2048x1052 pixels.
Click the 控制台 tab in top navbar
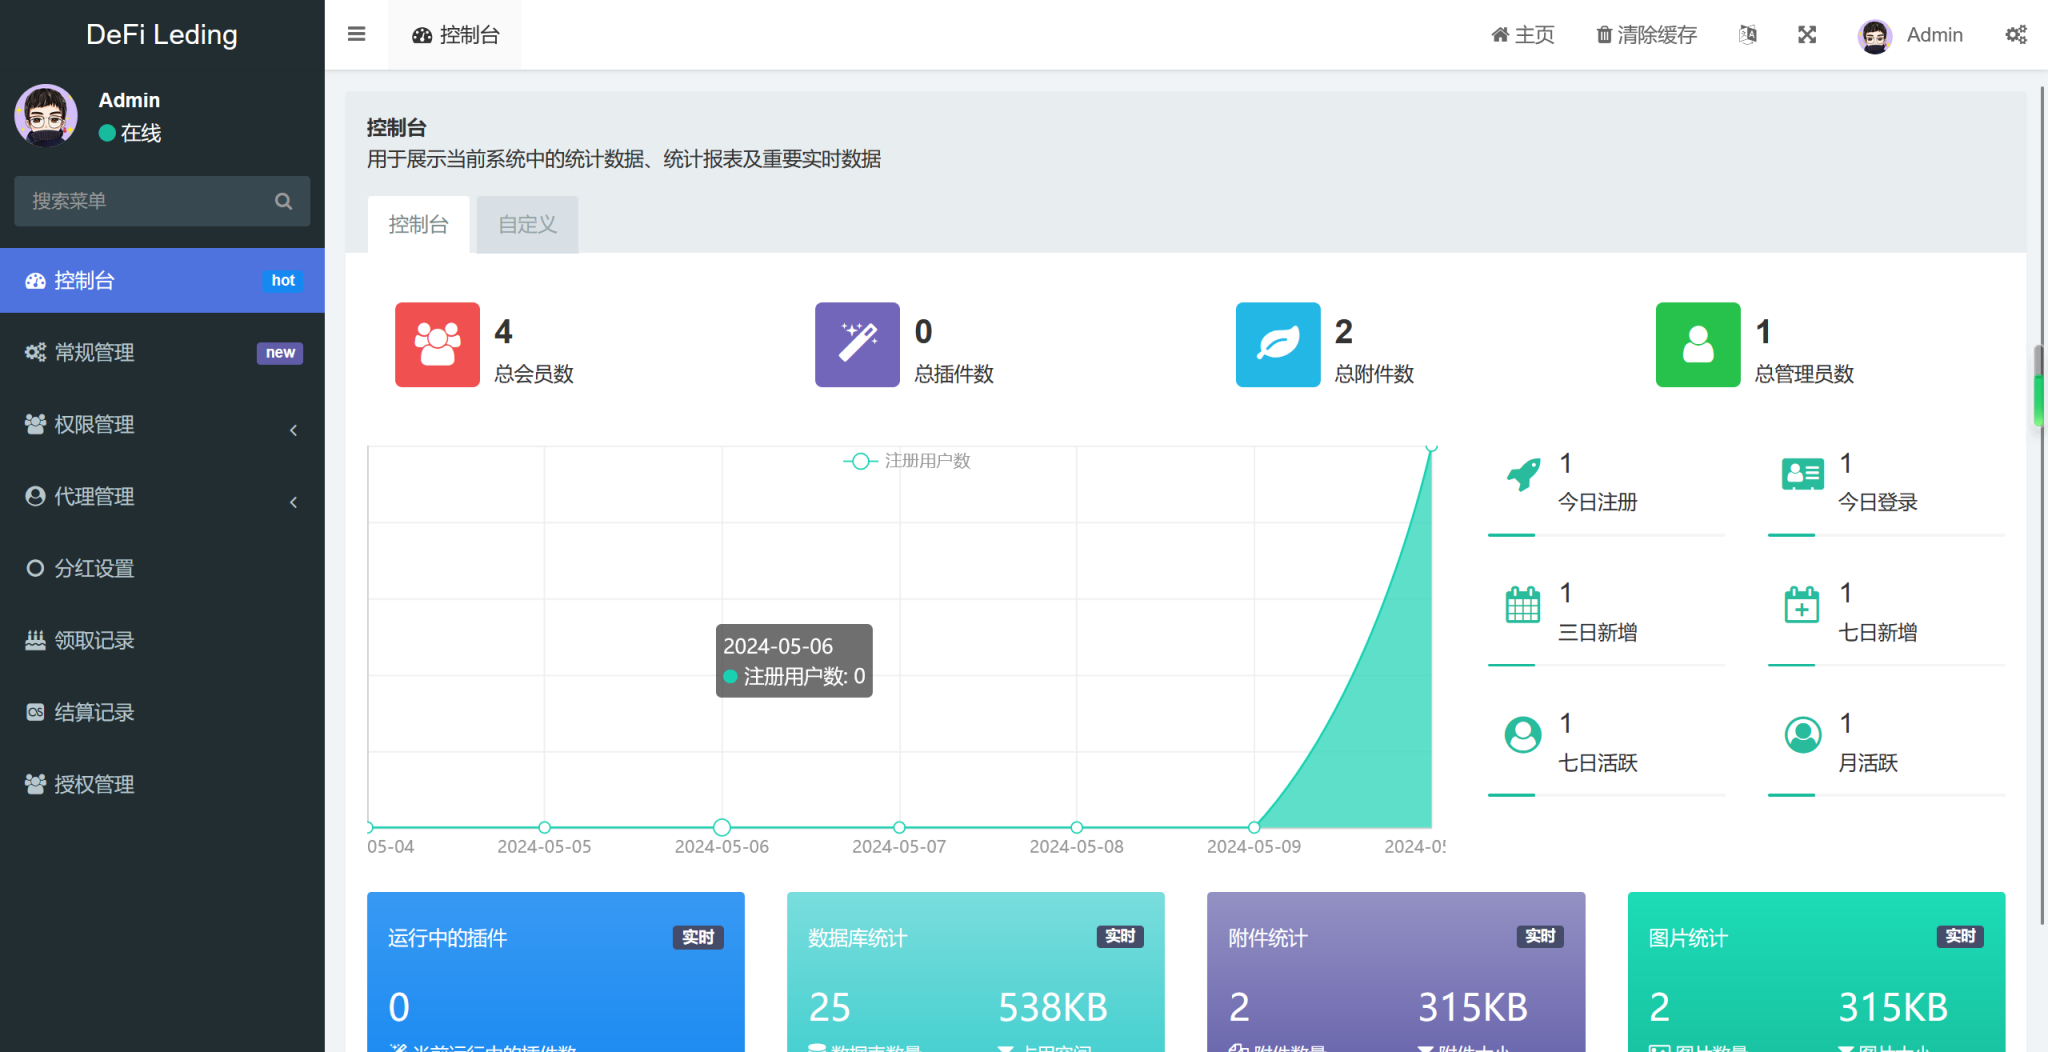tap(455, 35)
